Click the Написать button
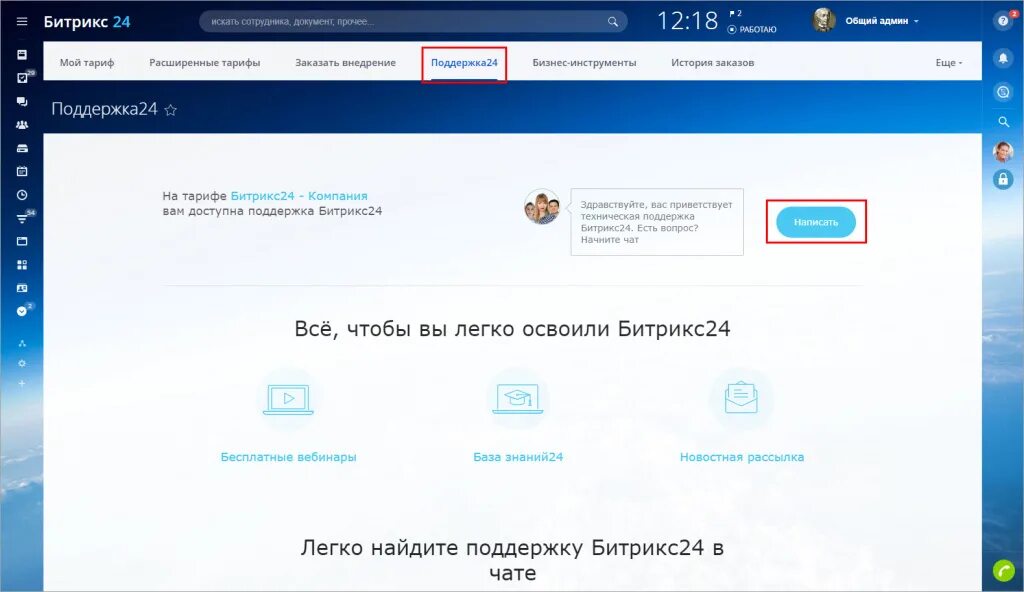Screen dimensions: 1024x592 [816, 222]
